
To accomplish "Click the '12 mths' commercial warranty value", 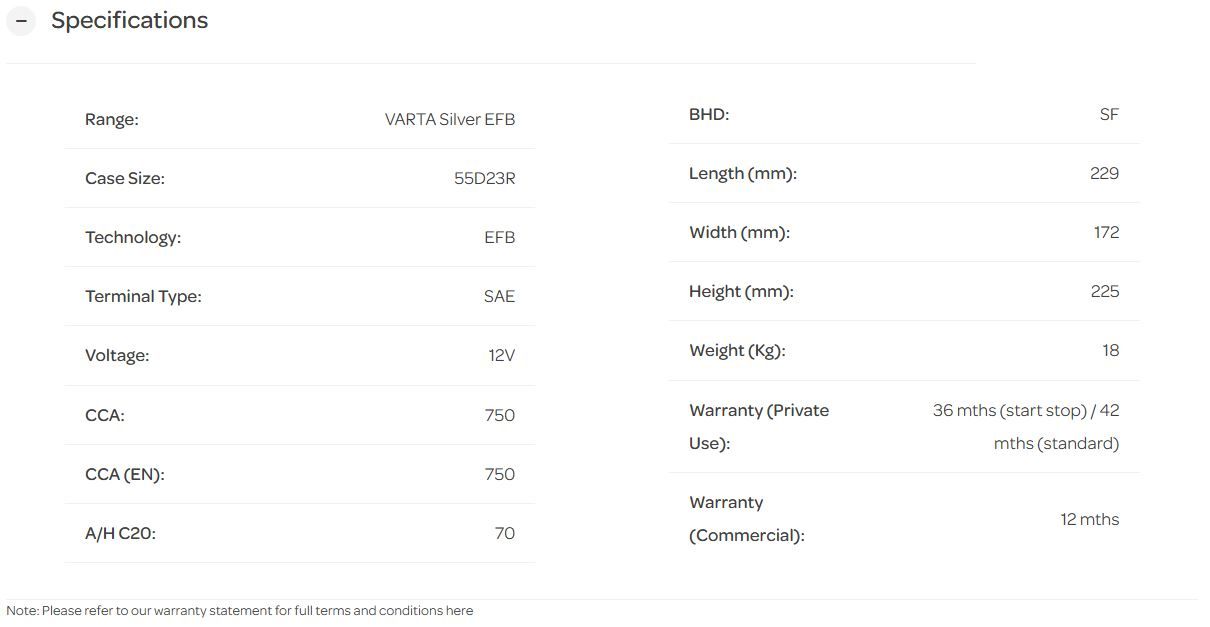I will pyautogui.click(x=1090, y=520).
